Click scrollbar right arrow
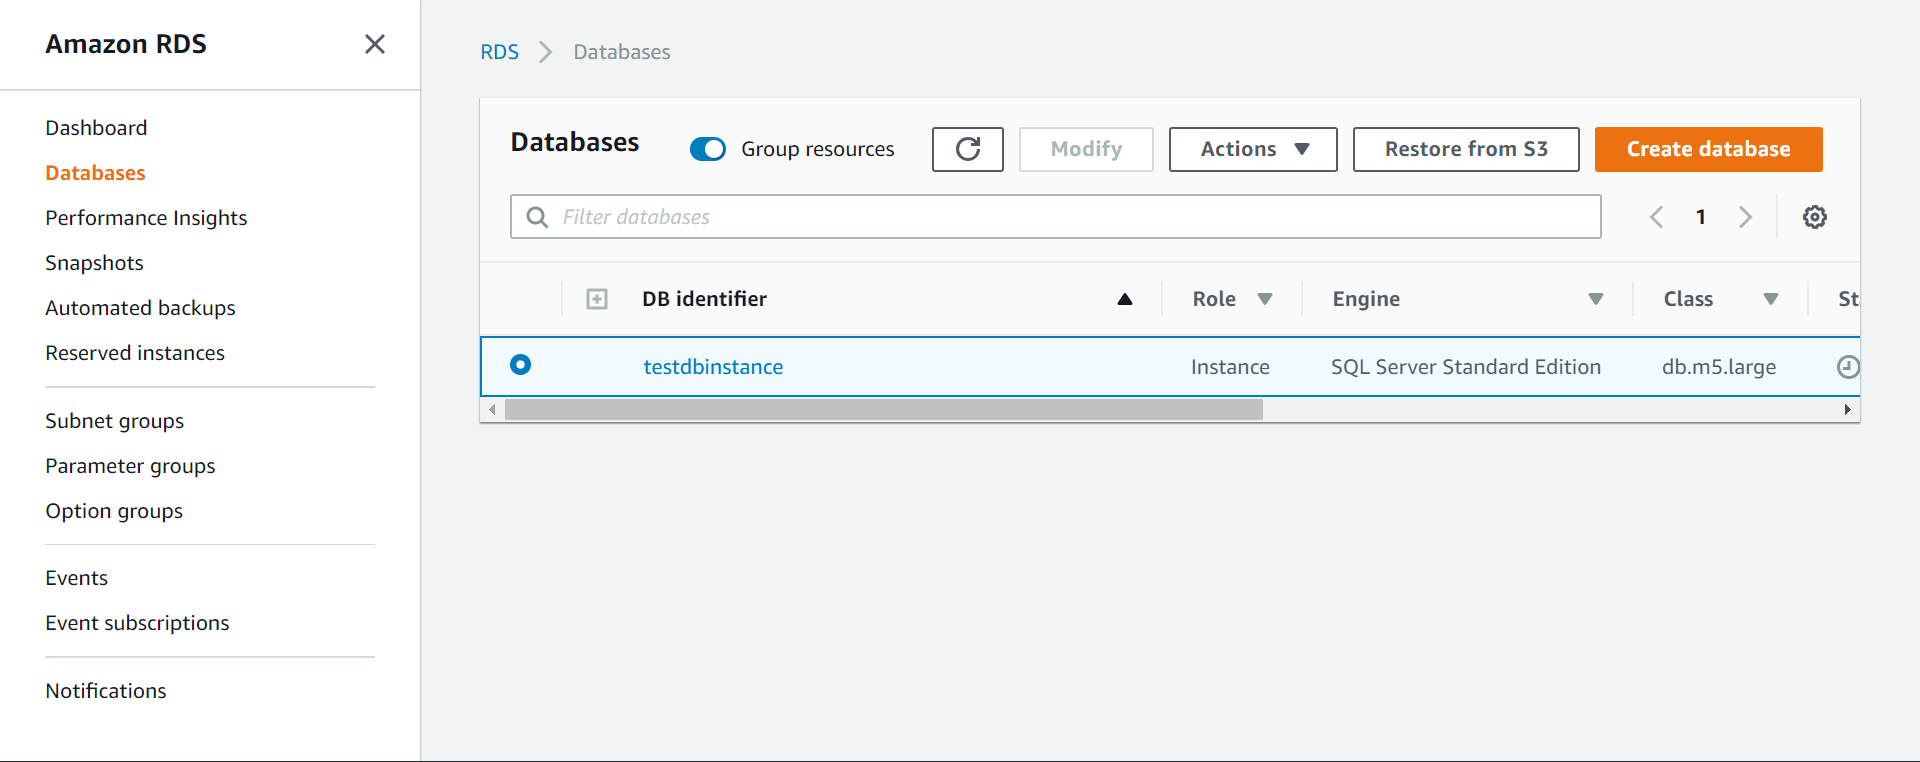 coord(1847,410)
